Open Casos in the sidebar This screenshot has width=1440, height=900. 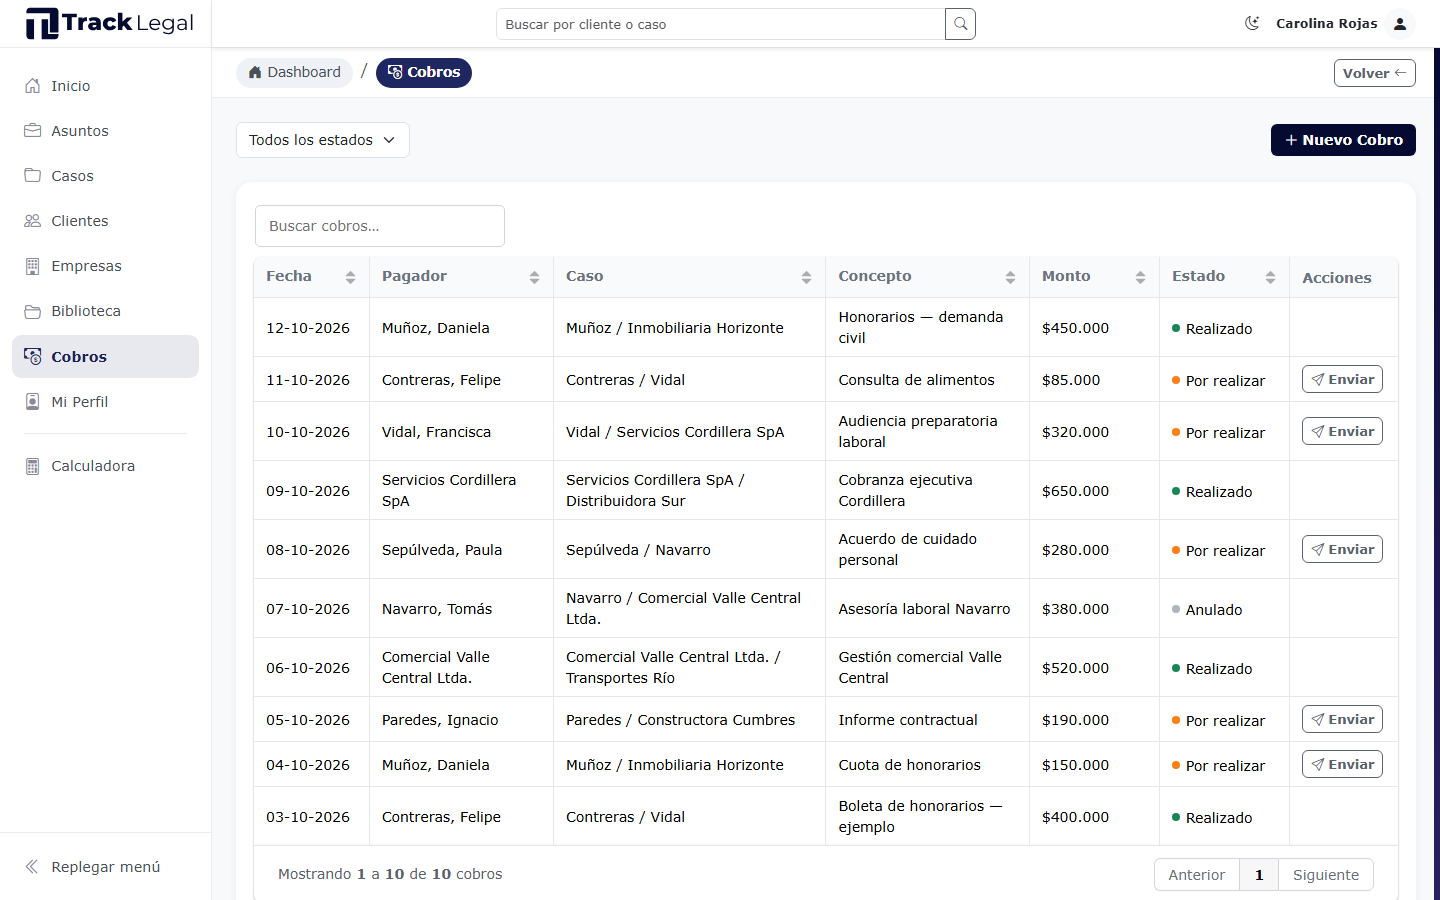[x=105, y=176]
